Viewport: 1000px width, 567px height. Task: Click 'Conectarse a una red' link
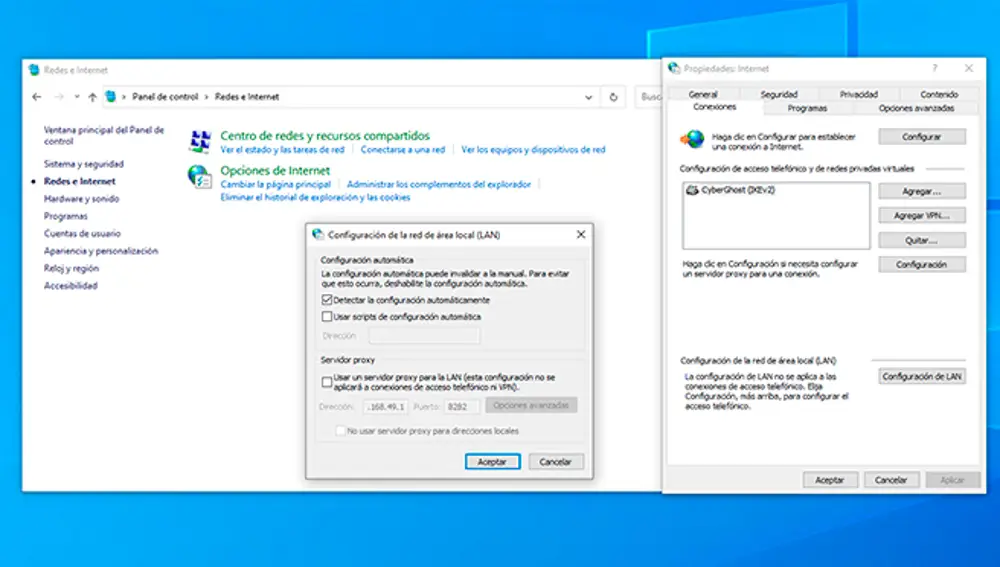point(402,150)
